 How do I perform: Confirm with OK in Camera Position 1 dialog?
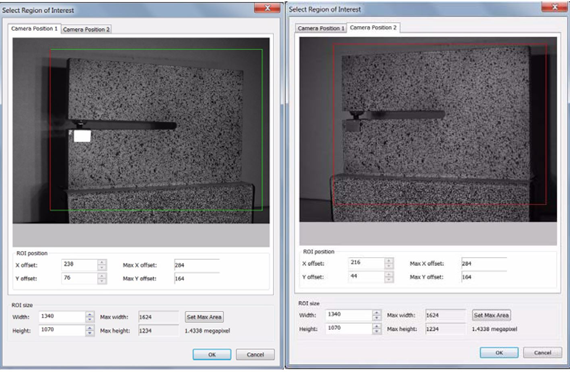[x=212, y=355]
